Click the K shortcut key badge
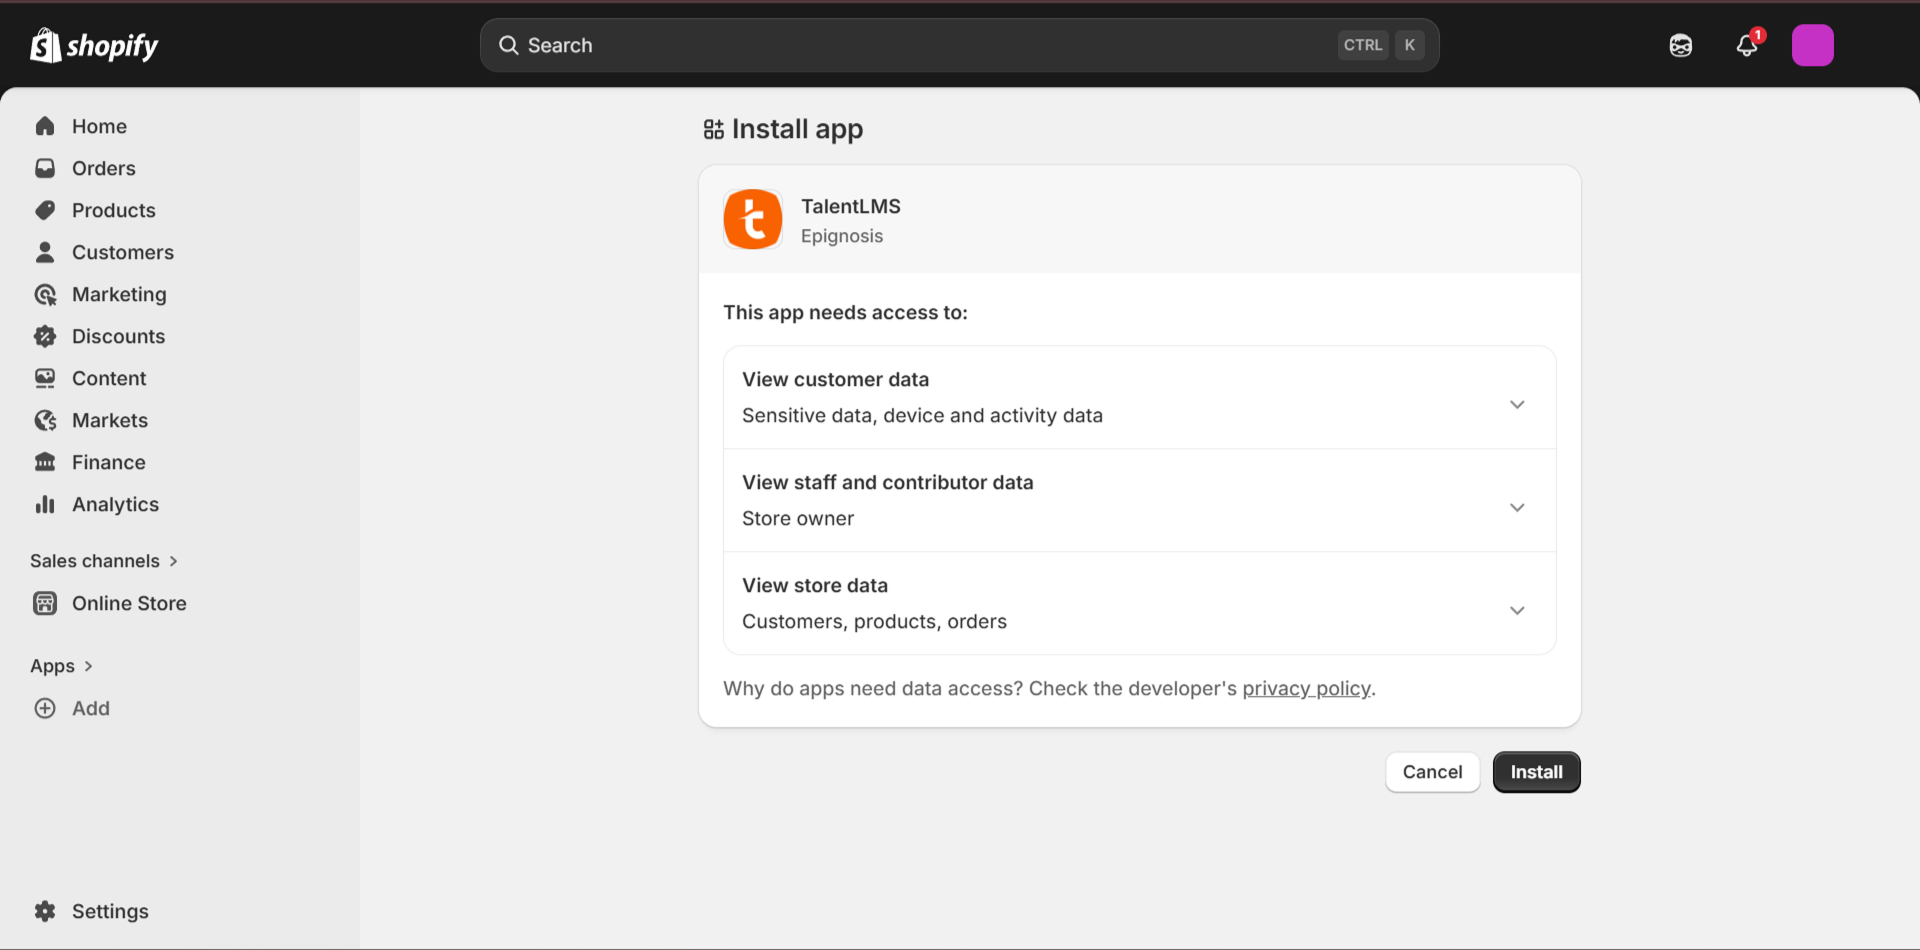 pyautogui.click(x=1409, y=45)
